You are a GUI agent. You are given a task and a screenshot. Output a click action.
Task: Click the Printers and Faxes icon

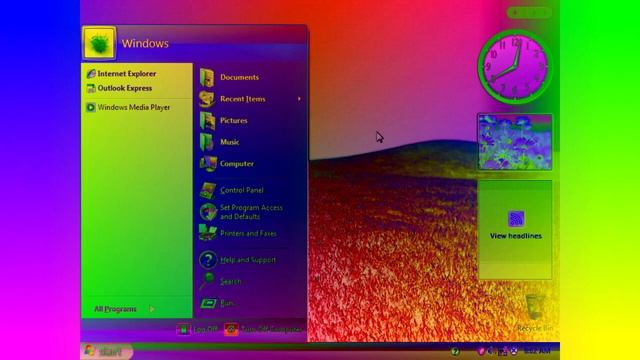point(208,233)
